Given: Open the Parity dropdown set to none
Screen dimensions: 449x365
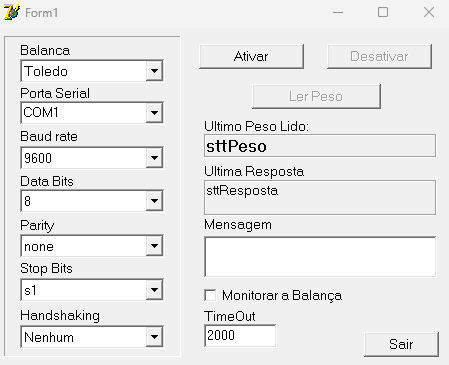Looking at the screenshot, I should coord(92,246).
